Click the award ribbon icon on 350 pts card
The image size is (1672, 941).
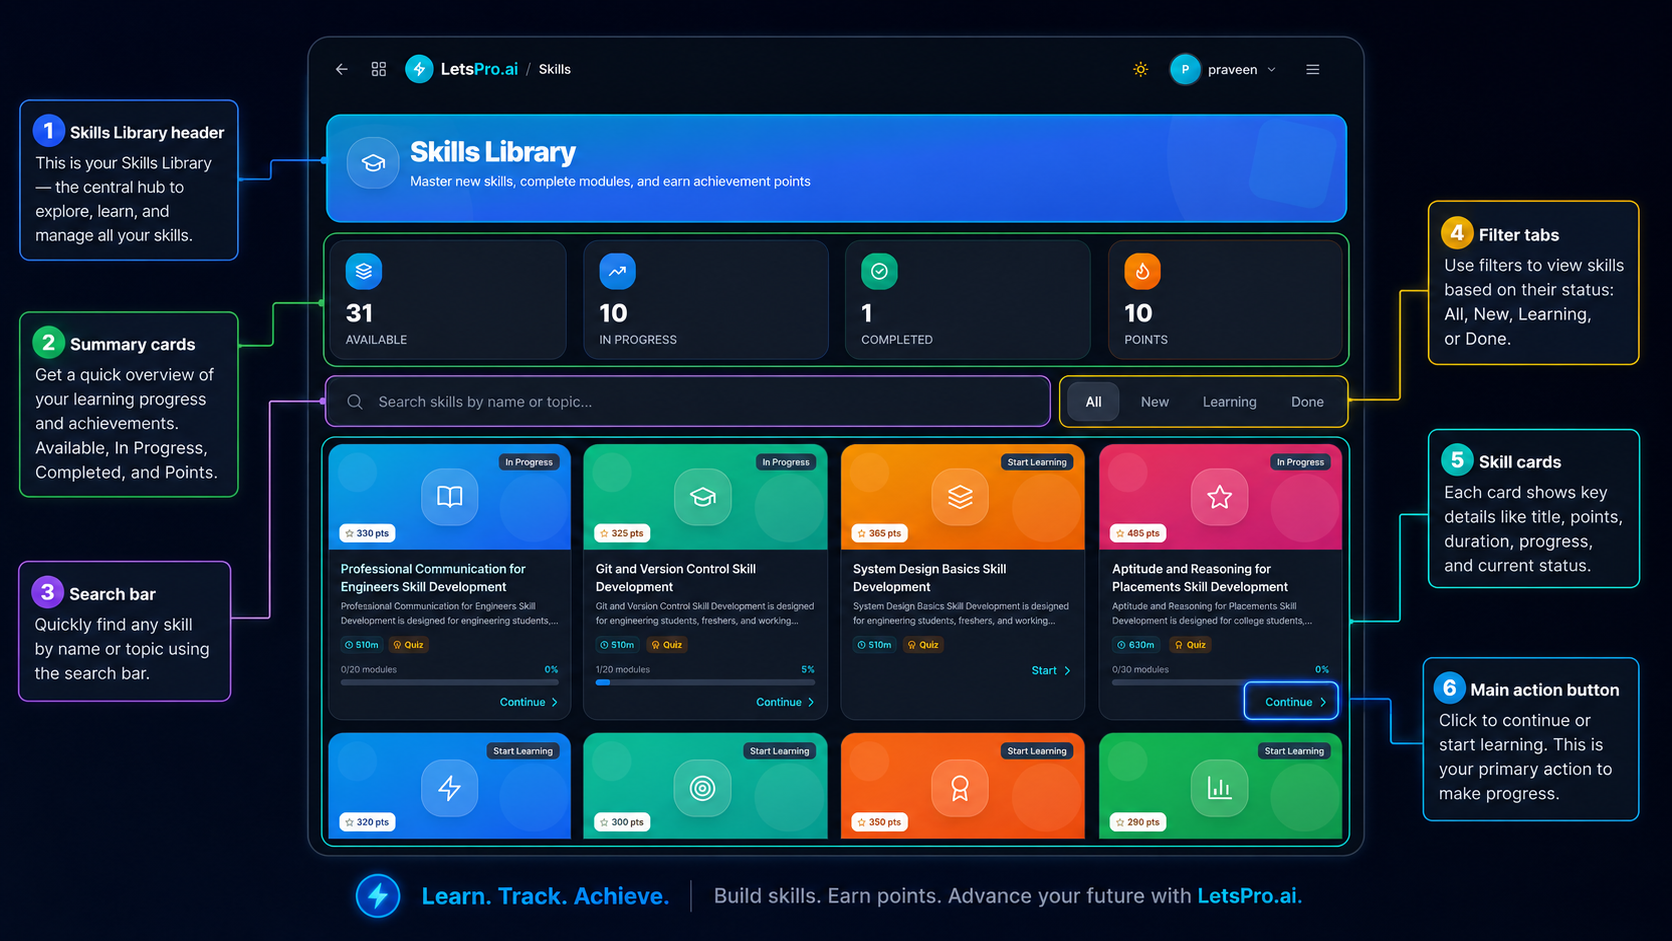pyautogui.click(x=960, y=789)
